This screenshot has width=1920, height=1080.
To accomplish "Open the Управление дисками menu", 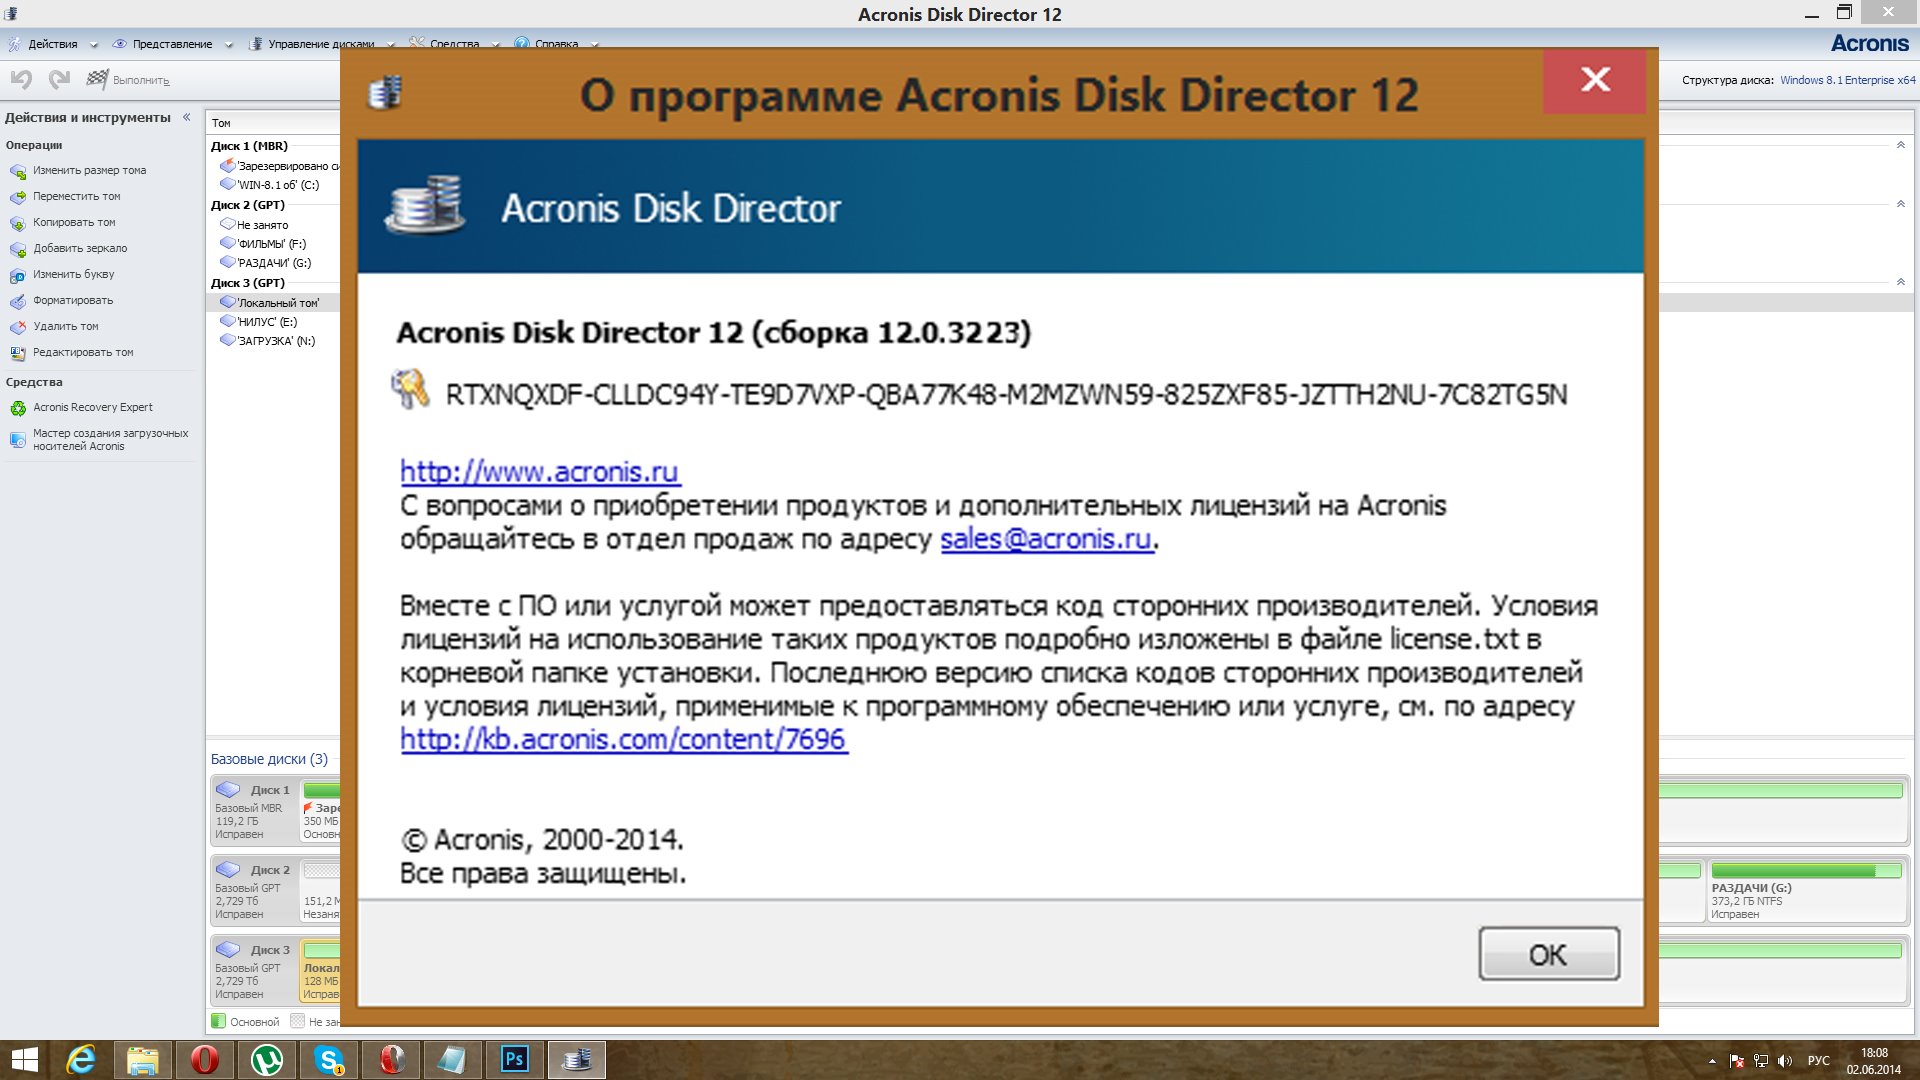I will pyautogui.click(x=320, y=44).
